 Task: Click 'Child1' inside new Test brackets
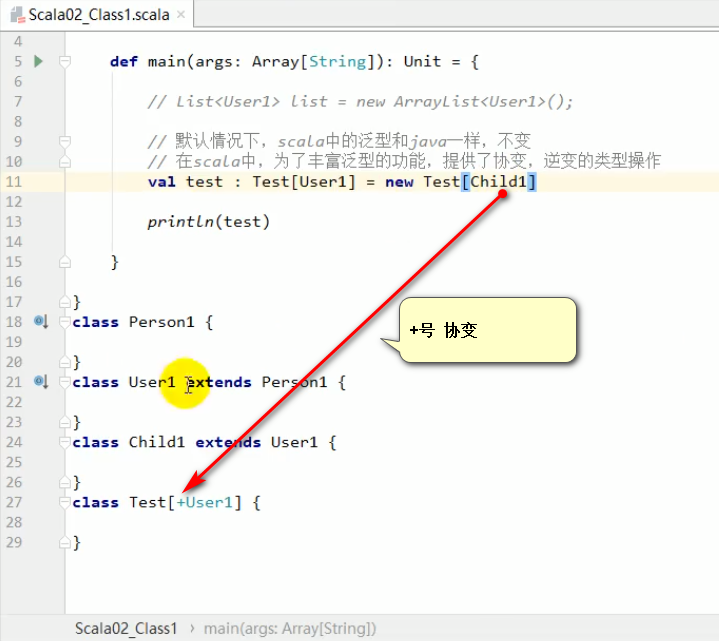point(498,182)
